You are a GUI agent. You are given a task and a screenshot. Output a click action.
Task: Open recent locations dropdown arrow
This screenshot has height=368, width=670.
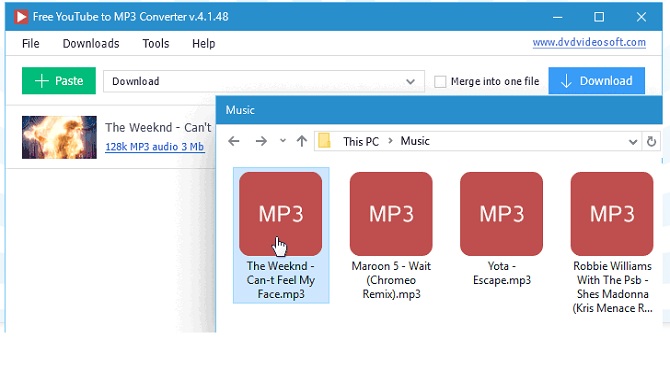(x=282, y=141)
